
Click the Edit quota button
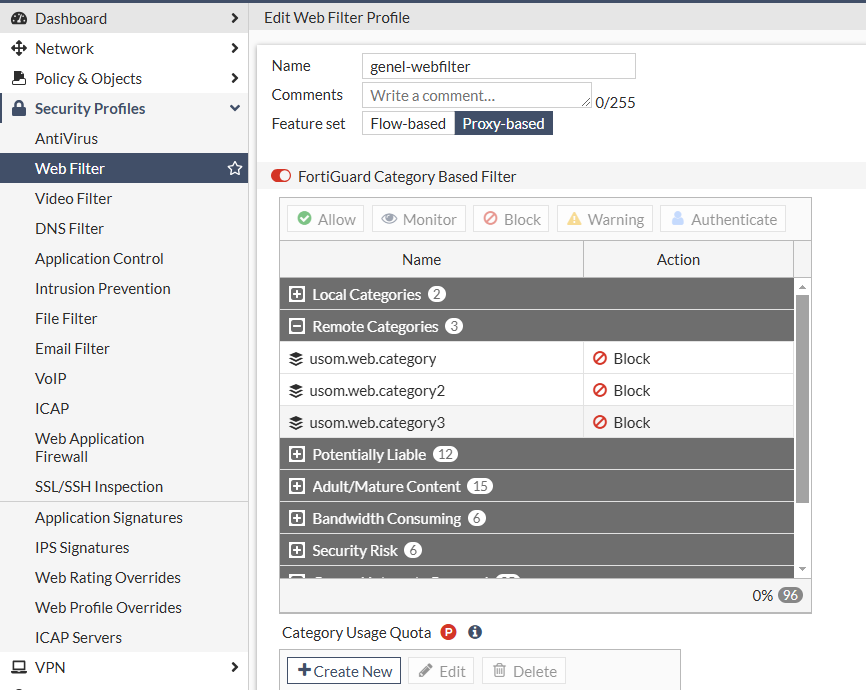click(x=441, y=671)
